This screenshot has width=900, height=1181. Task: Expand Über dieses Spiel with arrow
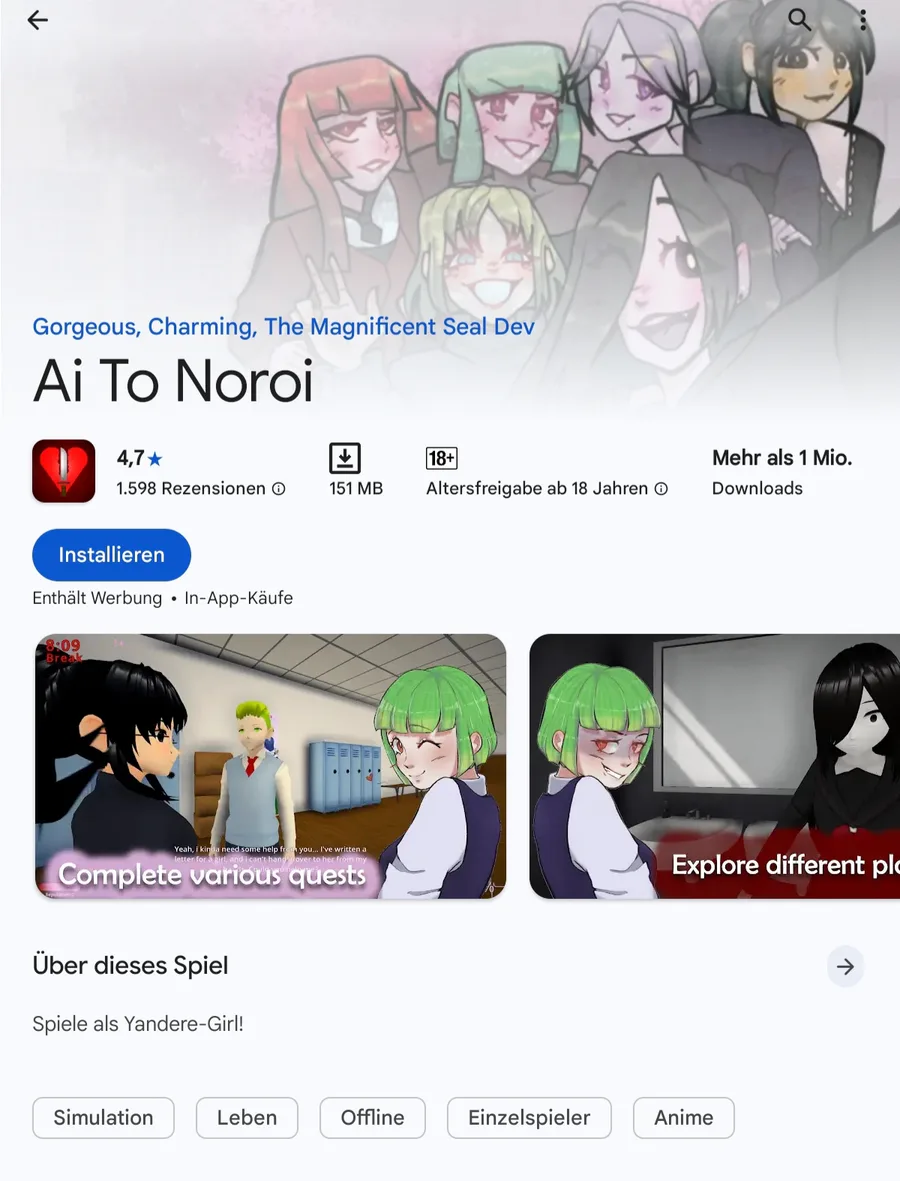845,966
